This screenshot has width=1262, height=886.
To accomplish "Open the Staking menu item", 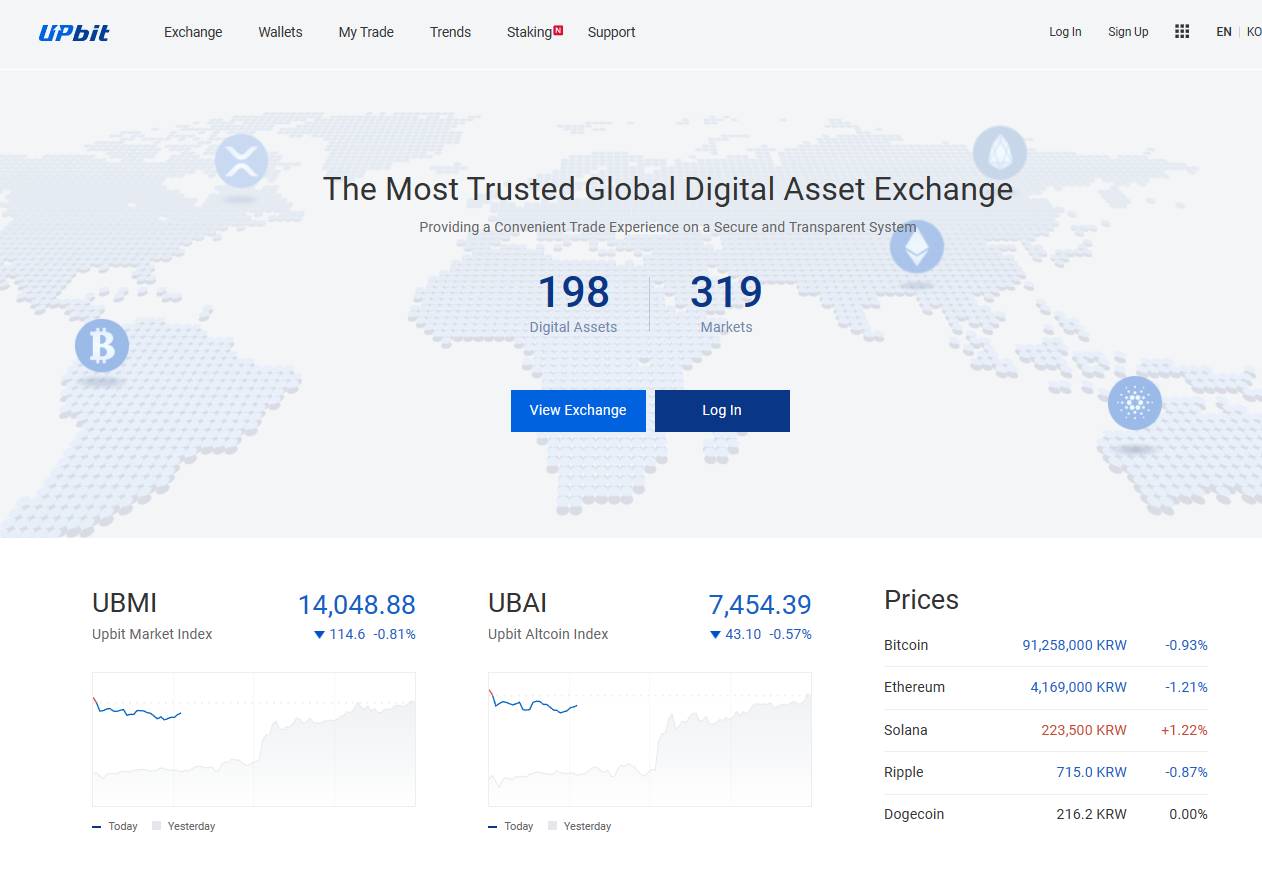I will (x=529, y=32).
